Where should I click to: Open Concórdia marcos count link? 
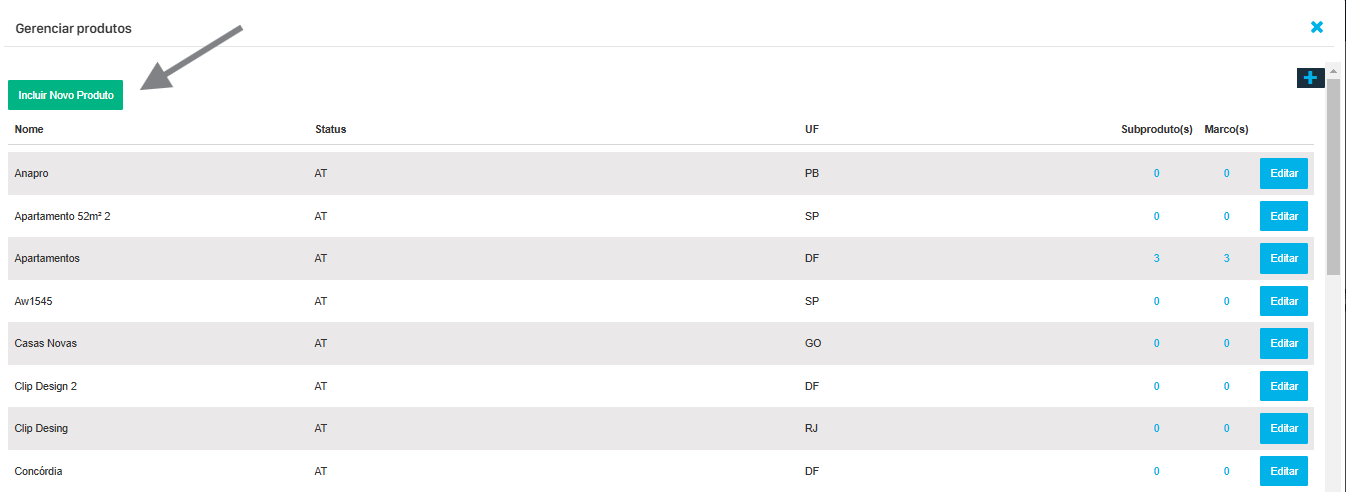coord(1227,471)
